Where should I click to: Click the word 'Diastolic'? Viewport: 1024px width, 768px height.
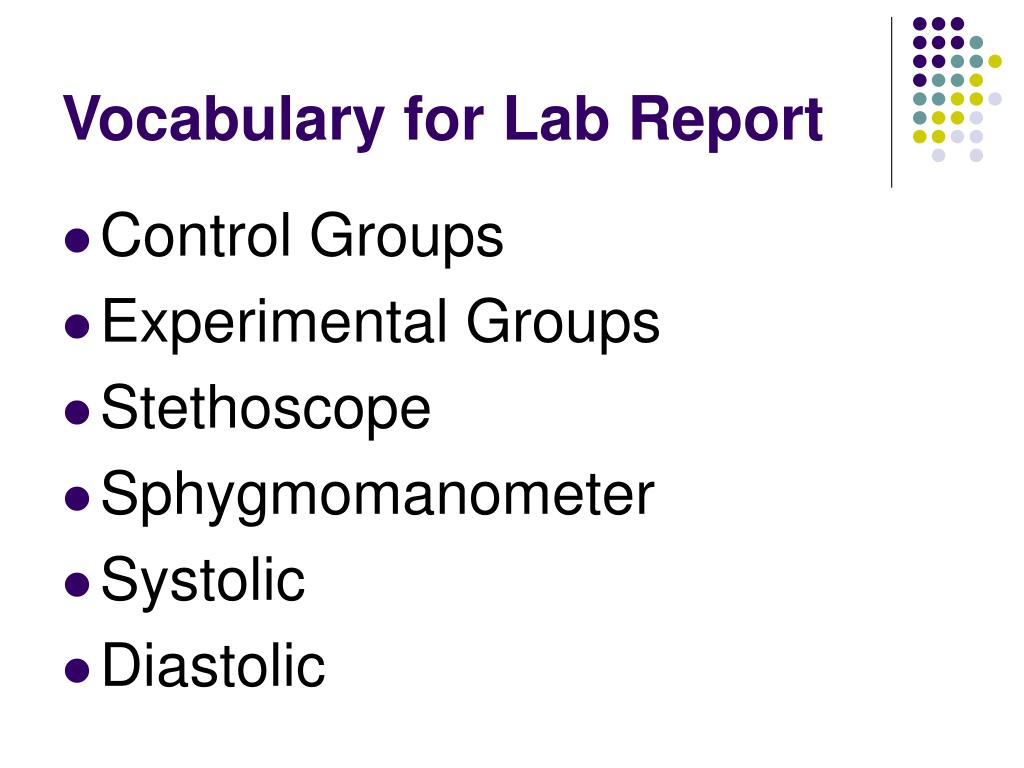coord(214,666)
